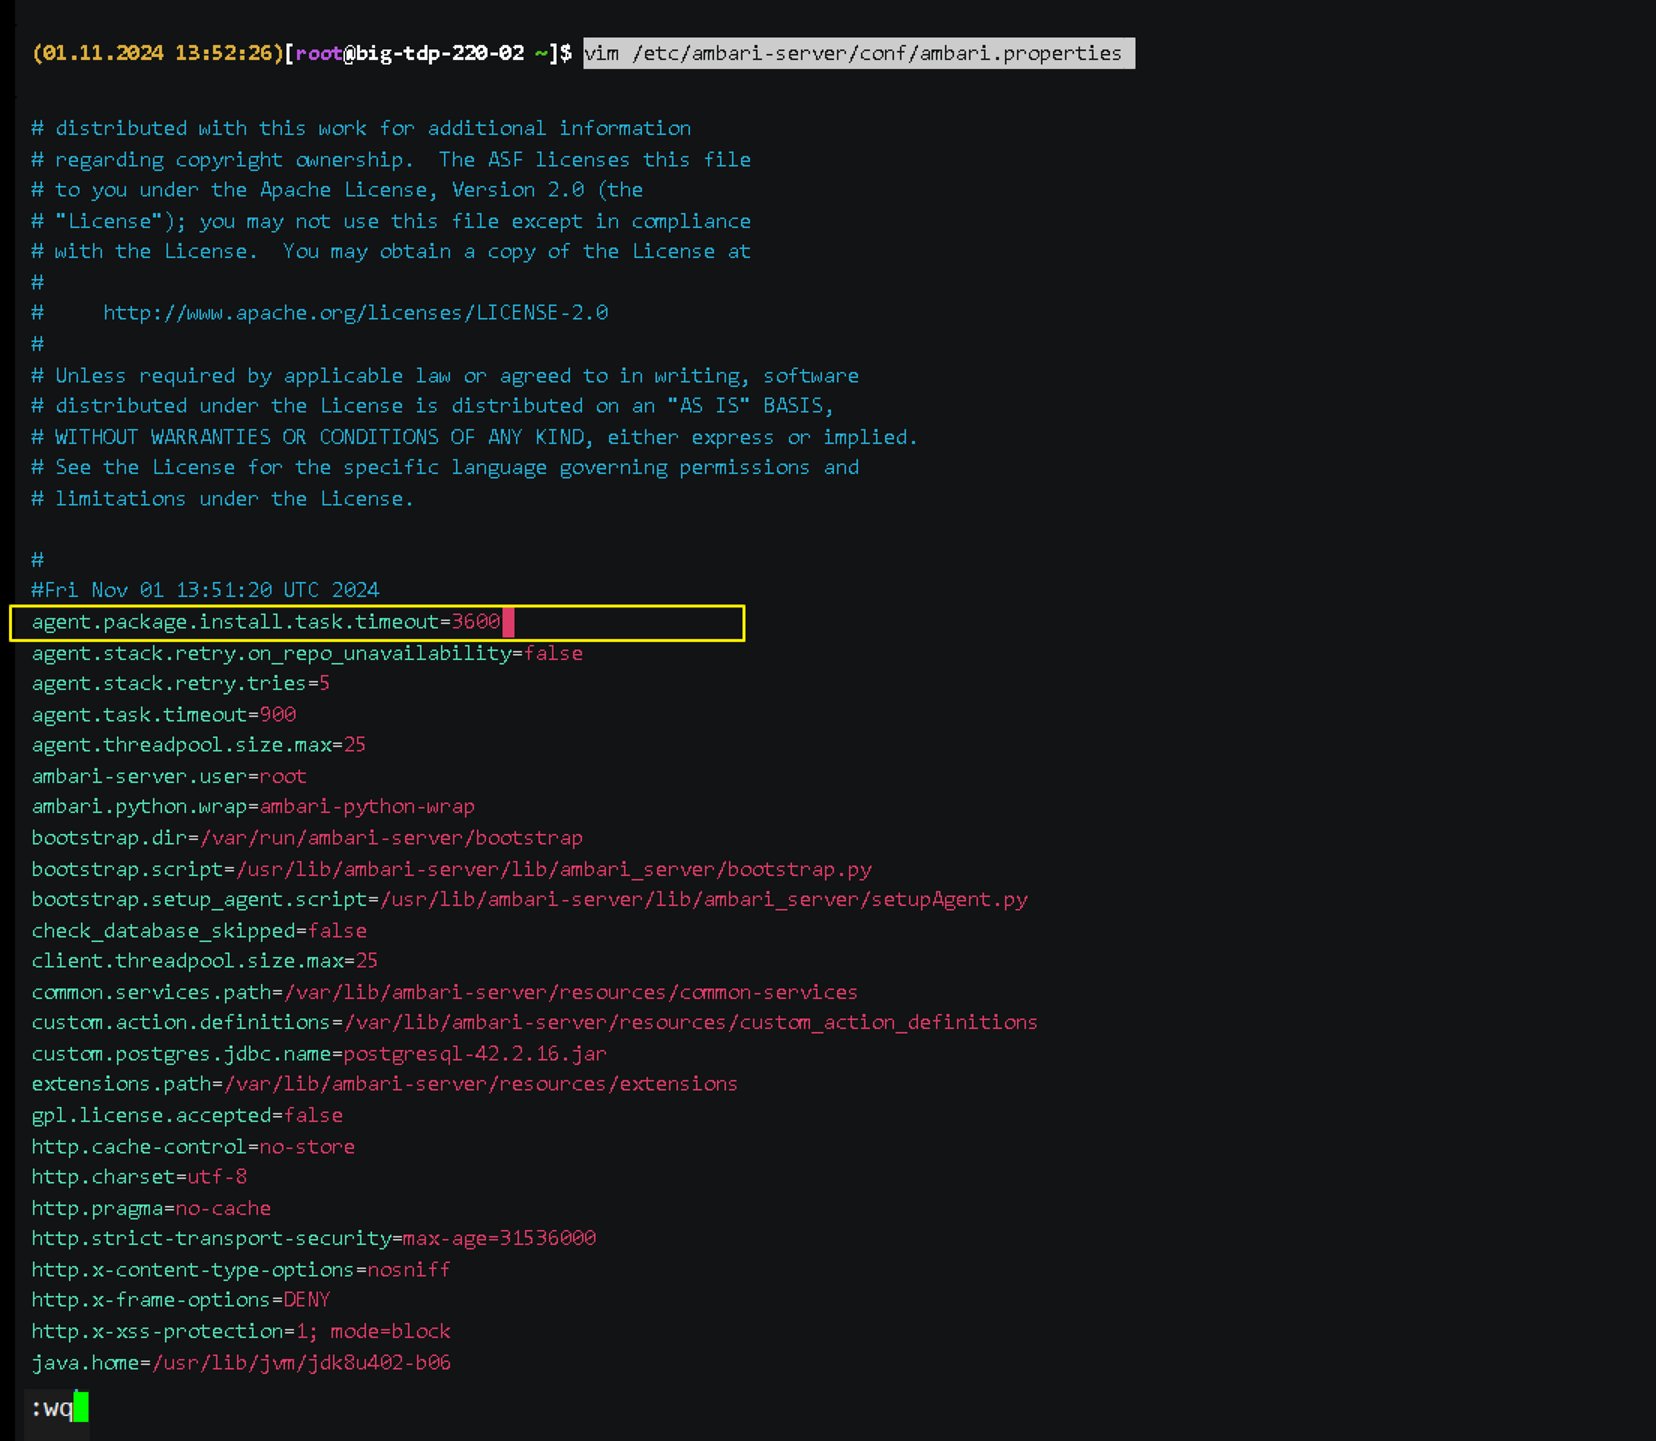The width and height of the screenshot is (1656, 1441).
Task: Click the agent.task.timeout value 900
Action: pyautogui.click(x=278, y=715)
